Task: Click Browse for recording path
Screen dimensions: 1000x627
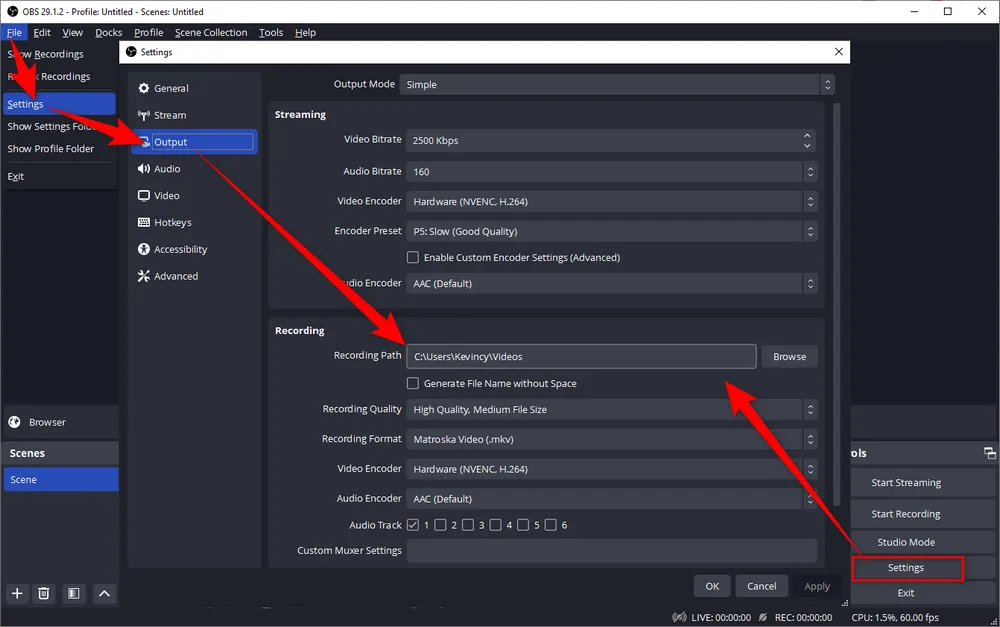Action: (x=789, y=356)
